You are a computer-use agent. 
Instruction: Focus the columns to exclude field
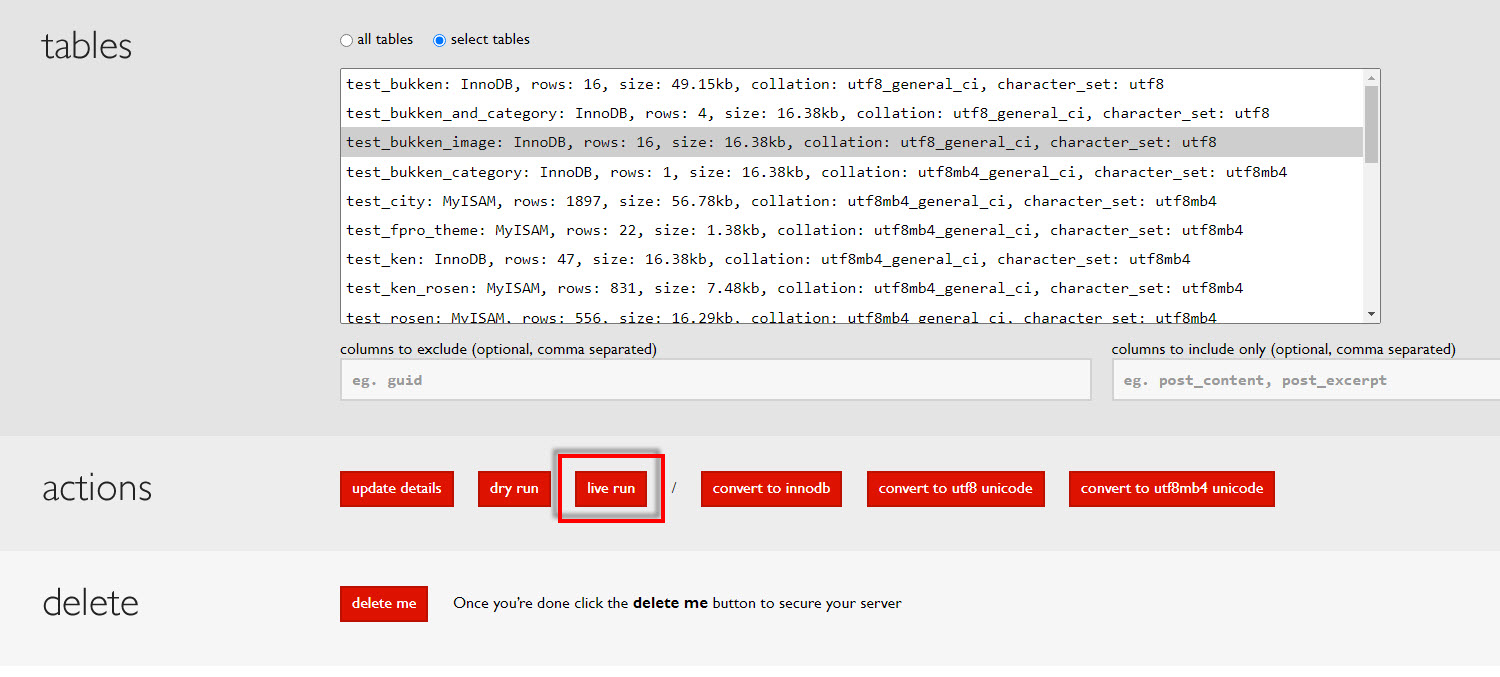[715, 380]
